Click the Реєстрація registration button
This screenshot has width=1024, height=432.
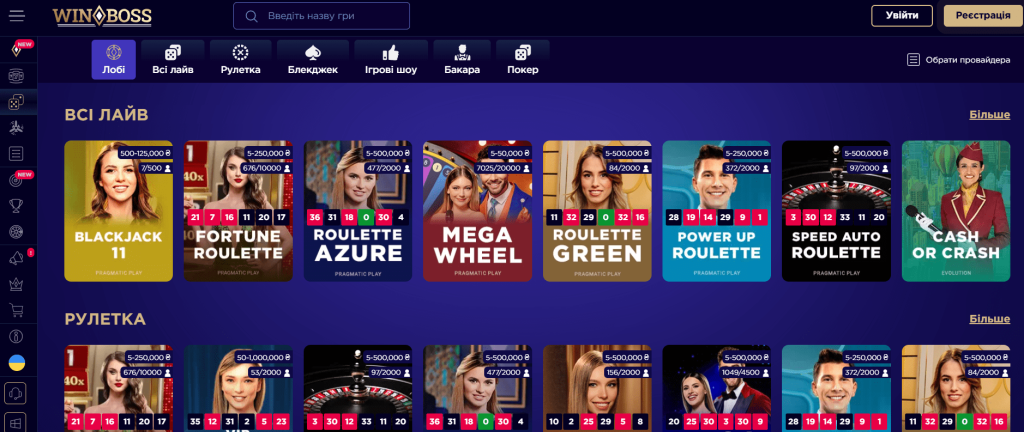point(983,16)
